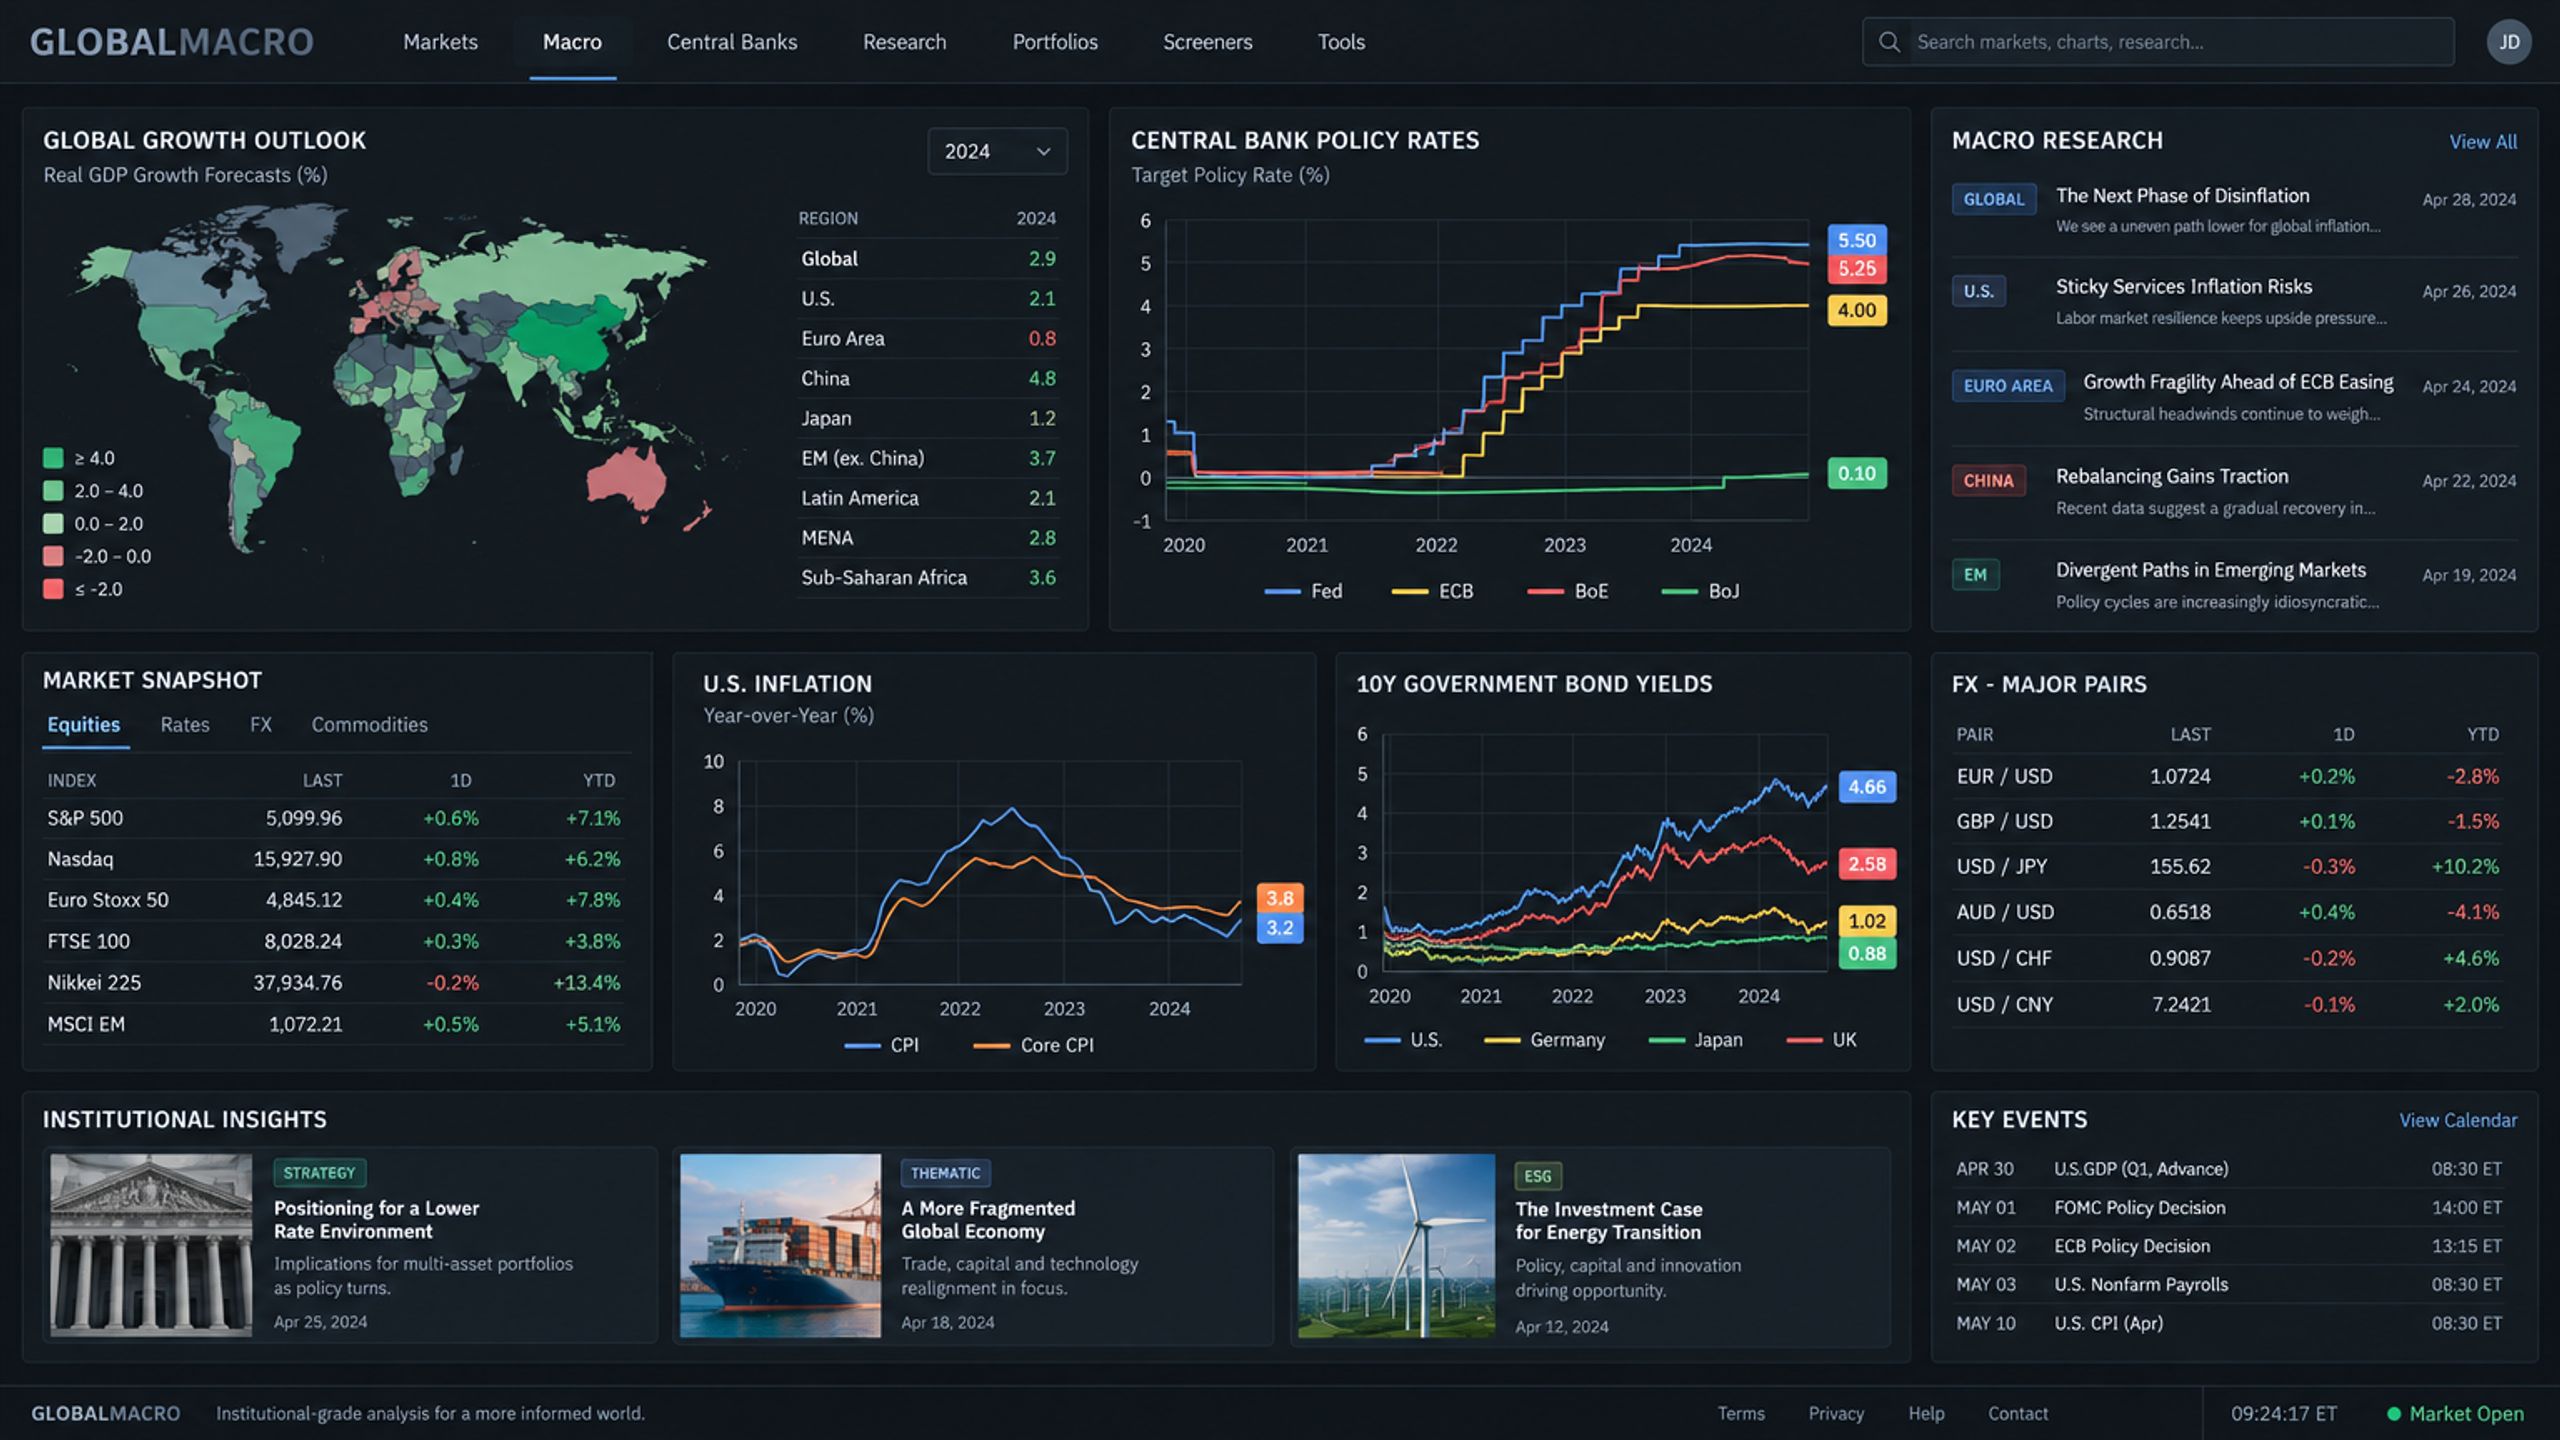Open the wind turbine article thumbnail
The height and width of the screenshot is (1440, 2560).
(1396, 1245)
